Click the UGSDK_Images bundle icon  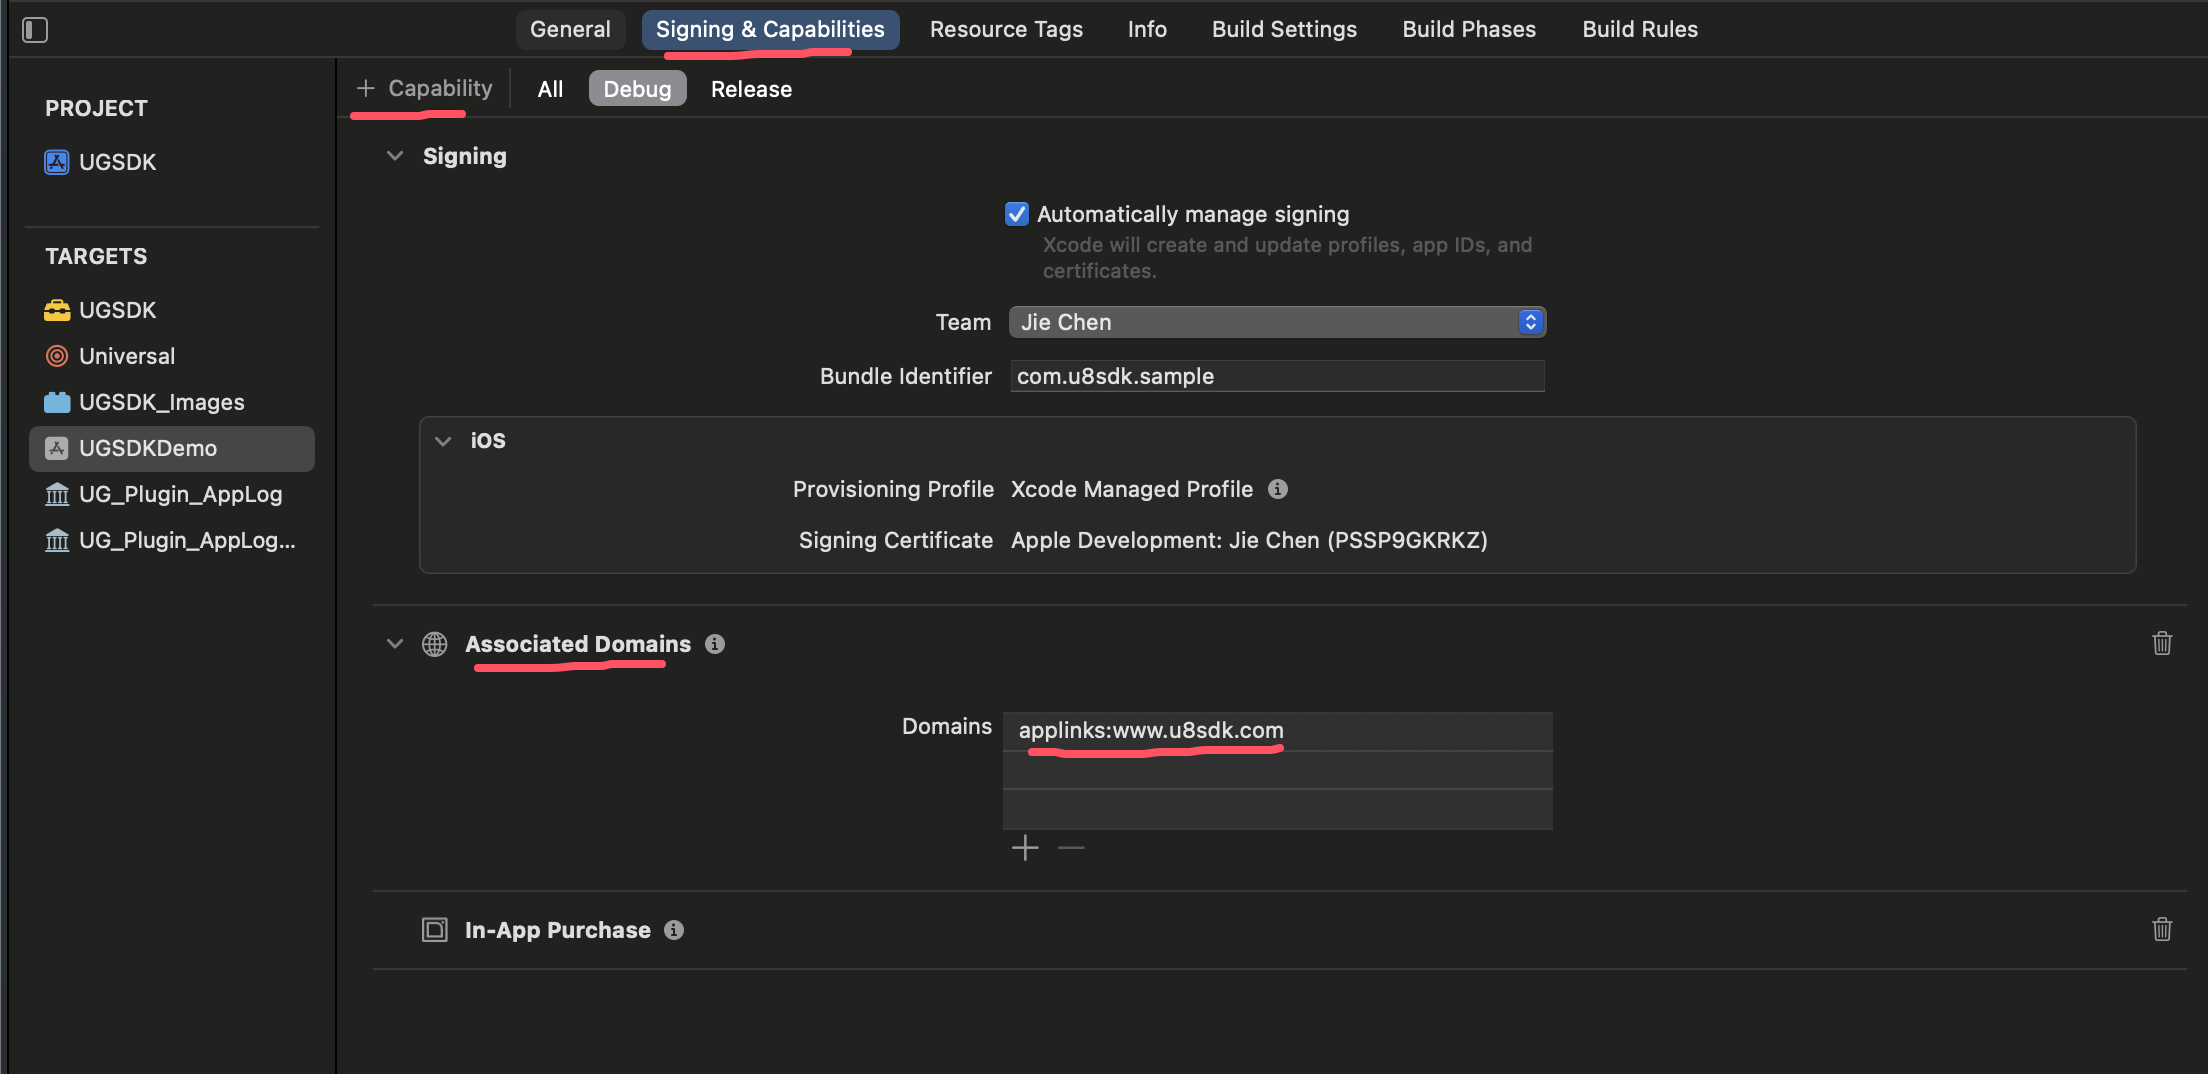pos(57,402)
